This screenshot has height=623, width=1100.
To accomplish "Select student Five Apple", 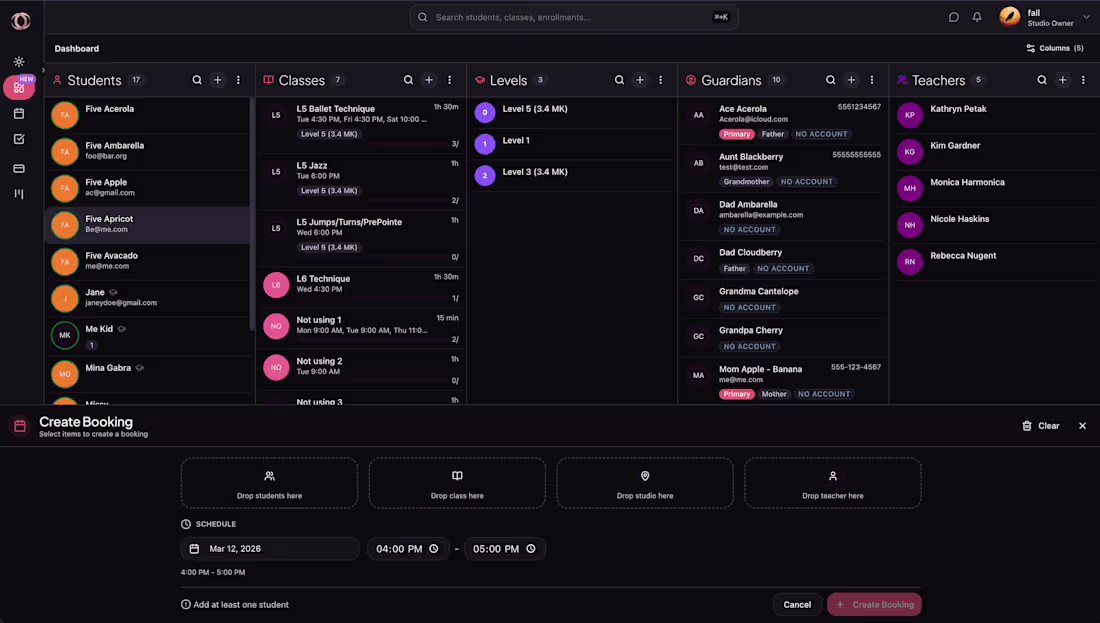I will (x=148, y=188).
